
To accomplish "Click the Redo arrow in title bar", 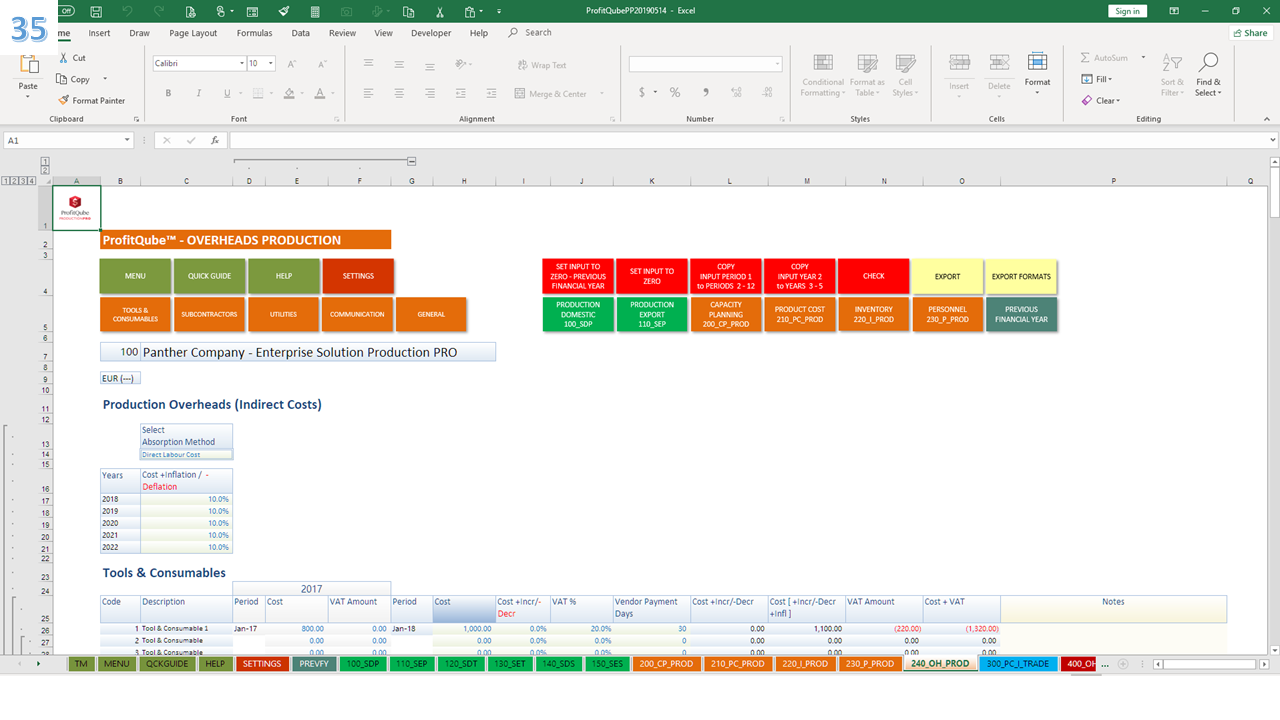I will pyautogui.click(x=158, y=11).
